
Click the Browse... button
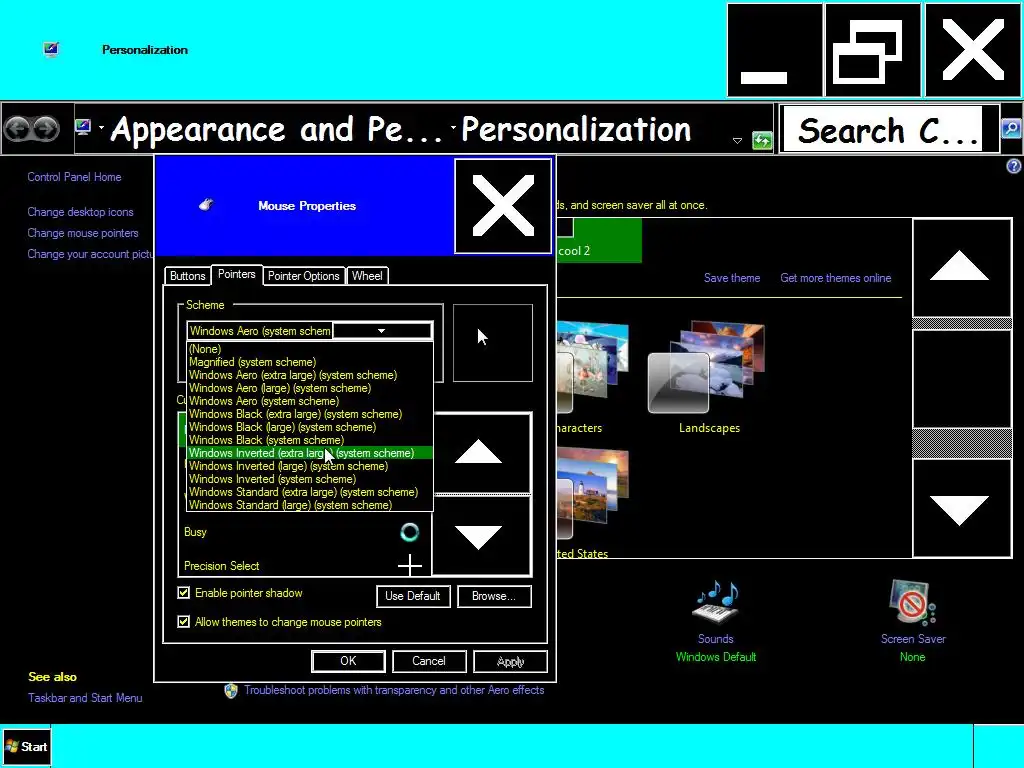tap(494, 596)
